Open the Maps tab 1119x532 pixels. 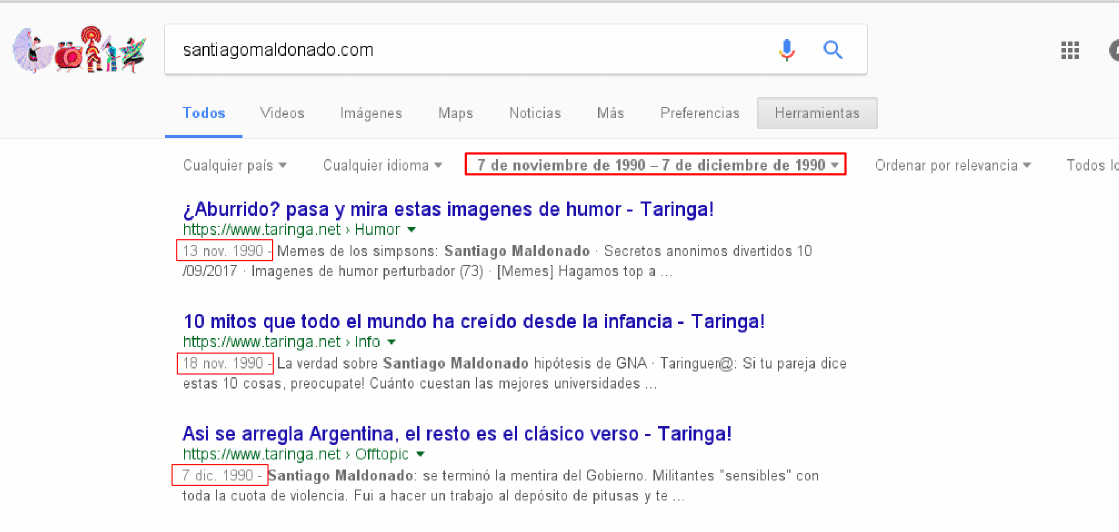point(455,113)
